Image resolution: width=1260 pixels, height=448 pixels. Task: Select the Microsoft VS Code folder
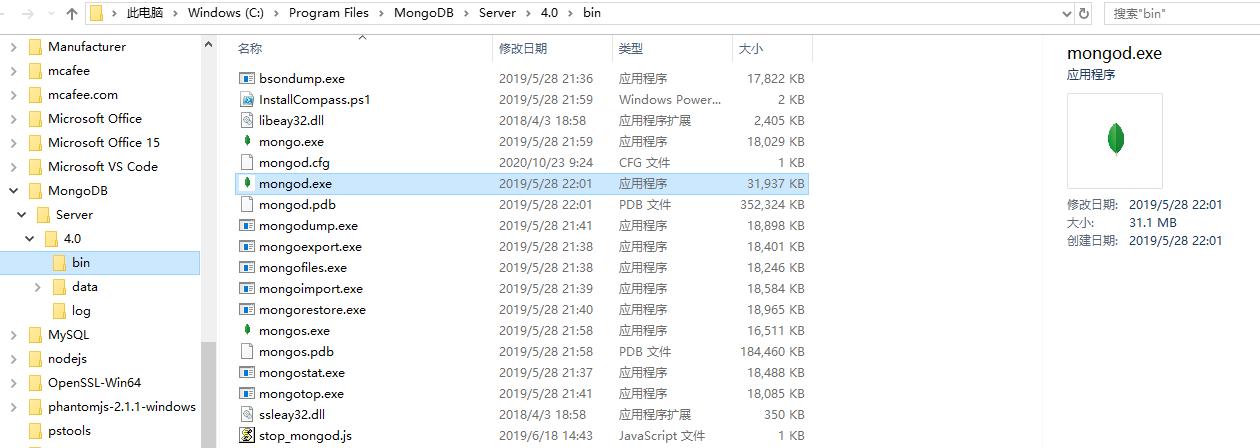[103, 167]
